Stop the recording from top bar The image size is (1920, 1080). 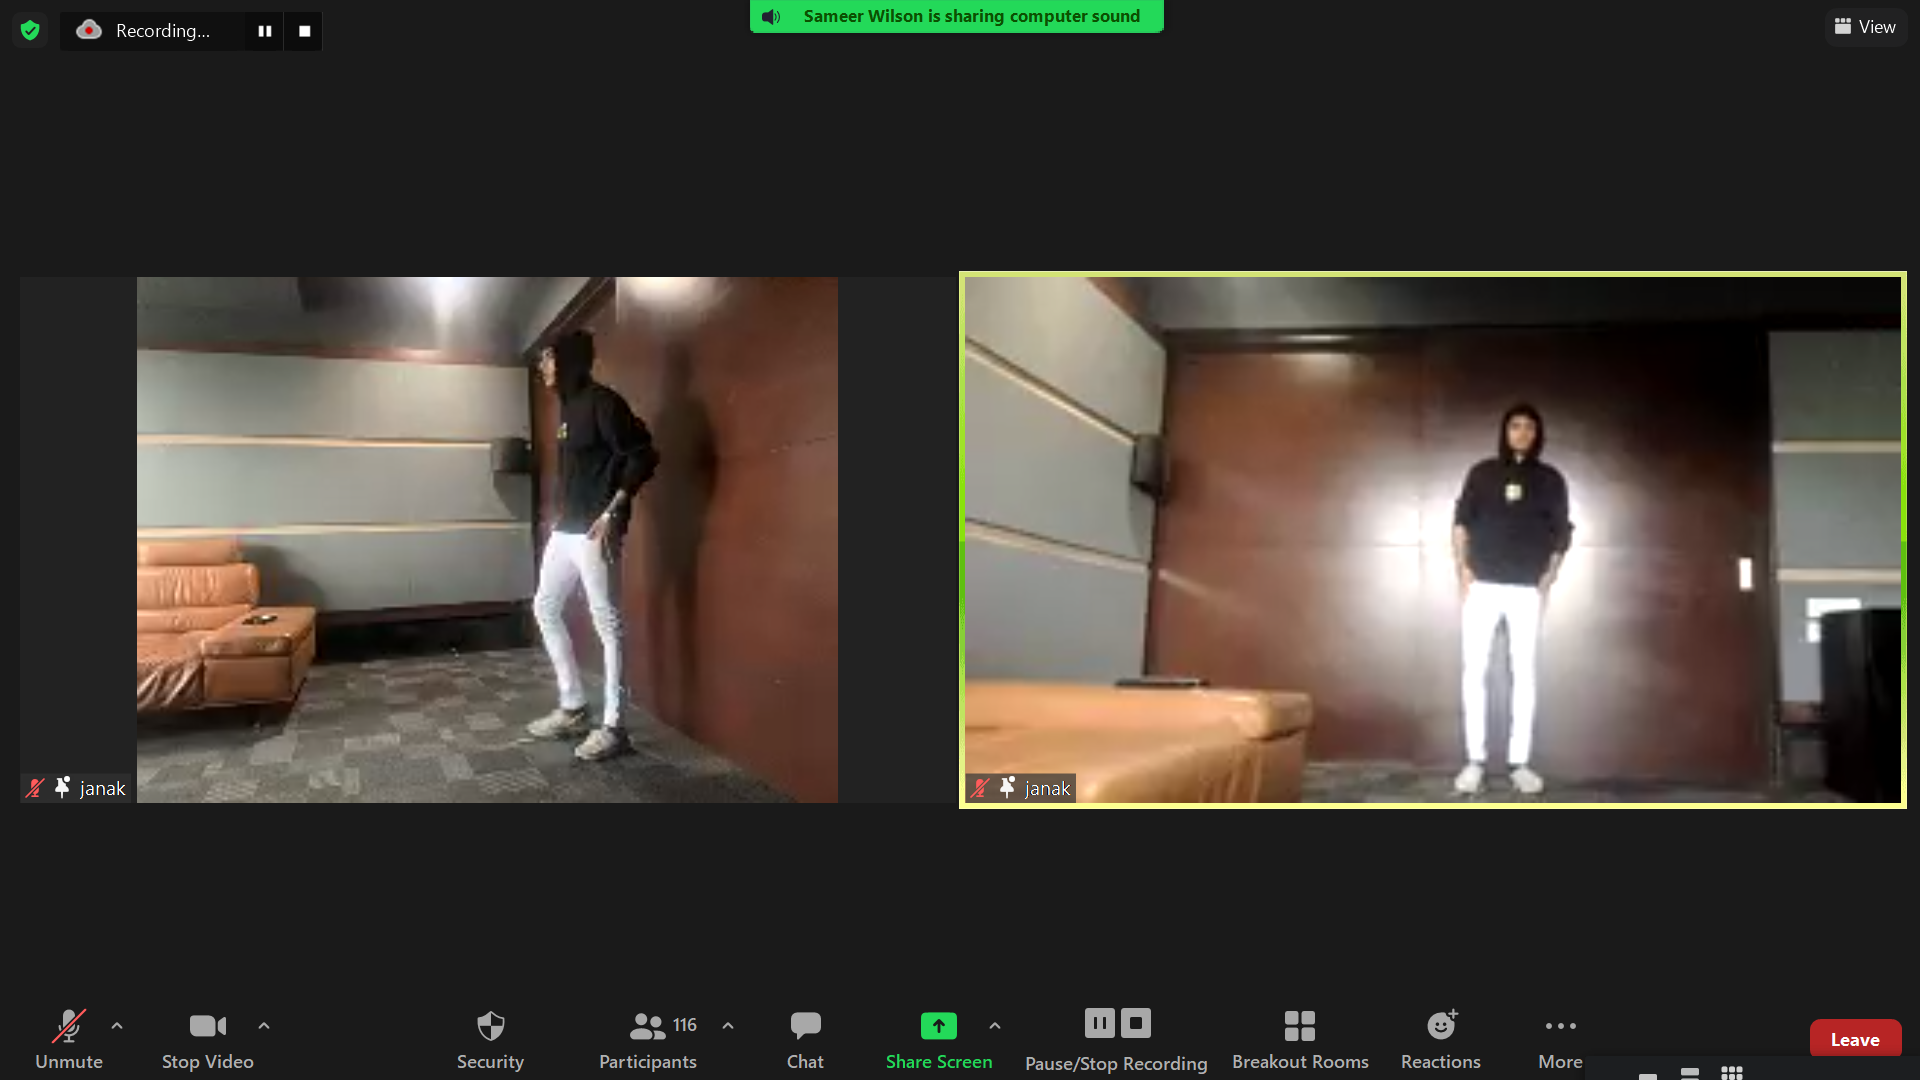304,31
